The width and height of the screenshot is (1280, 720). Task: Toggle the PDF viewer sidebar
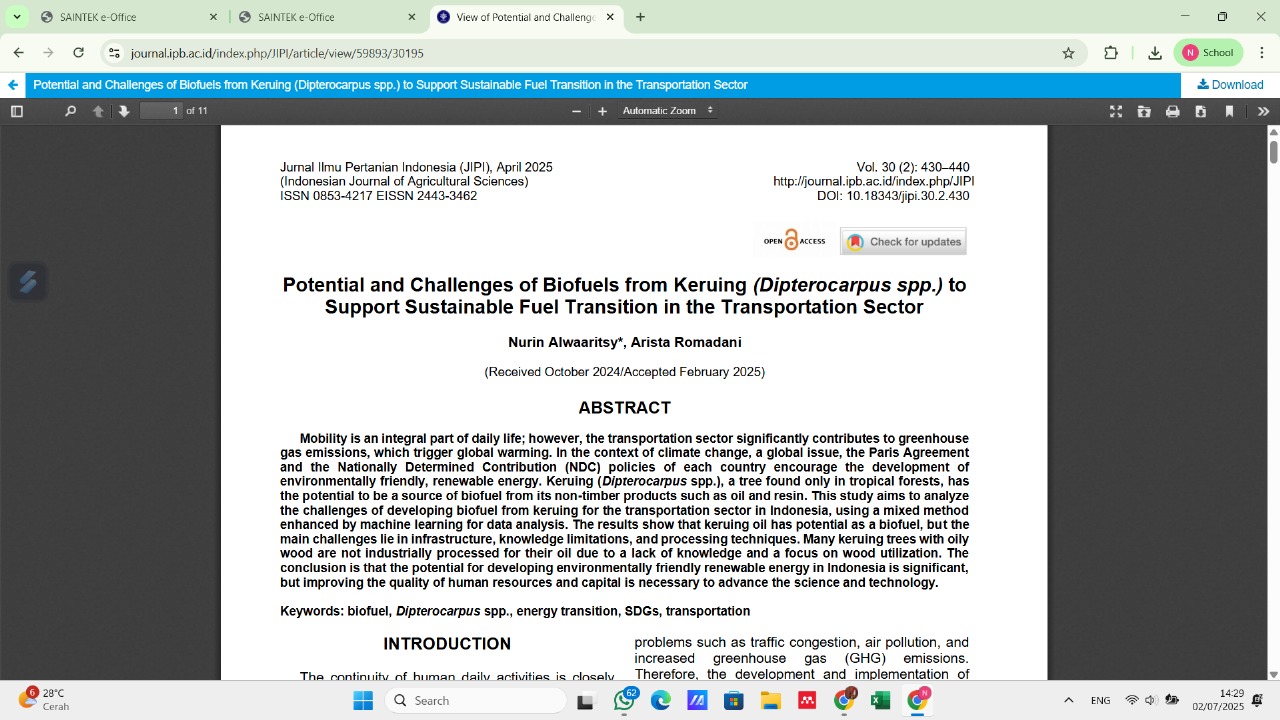pyautogui.click(x=17, y=111)
